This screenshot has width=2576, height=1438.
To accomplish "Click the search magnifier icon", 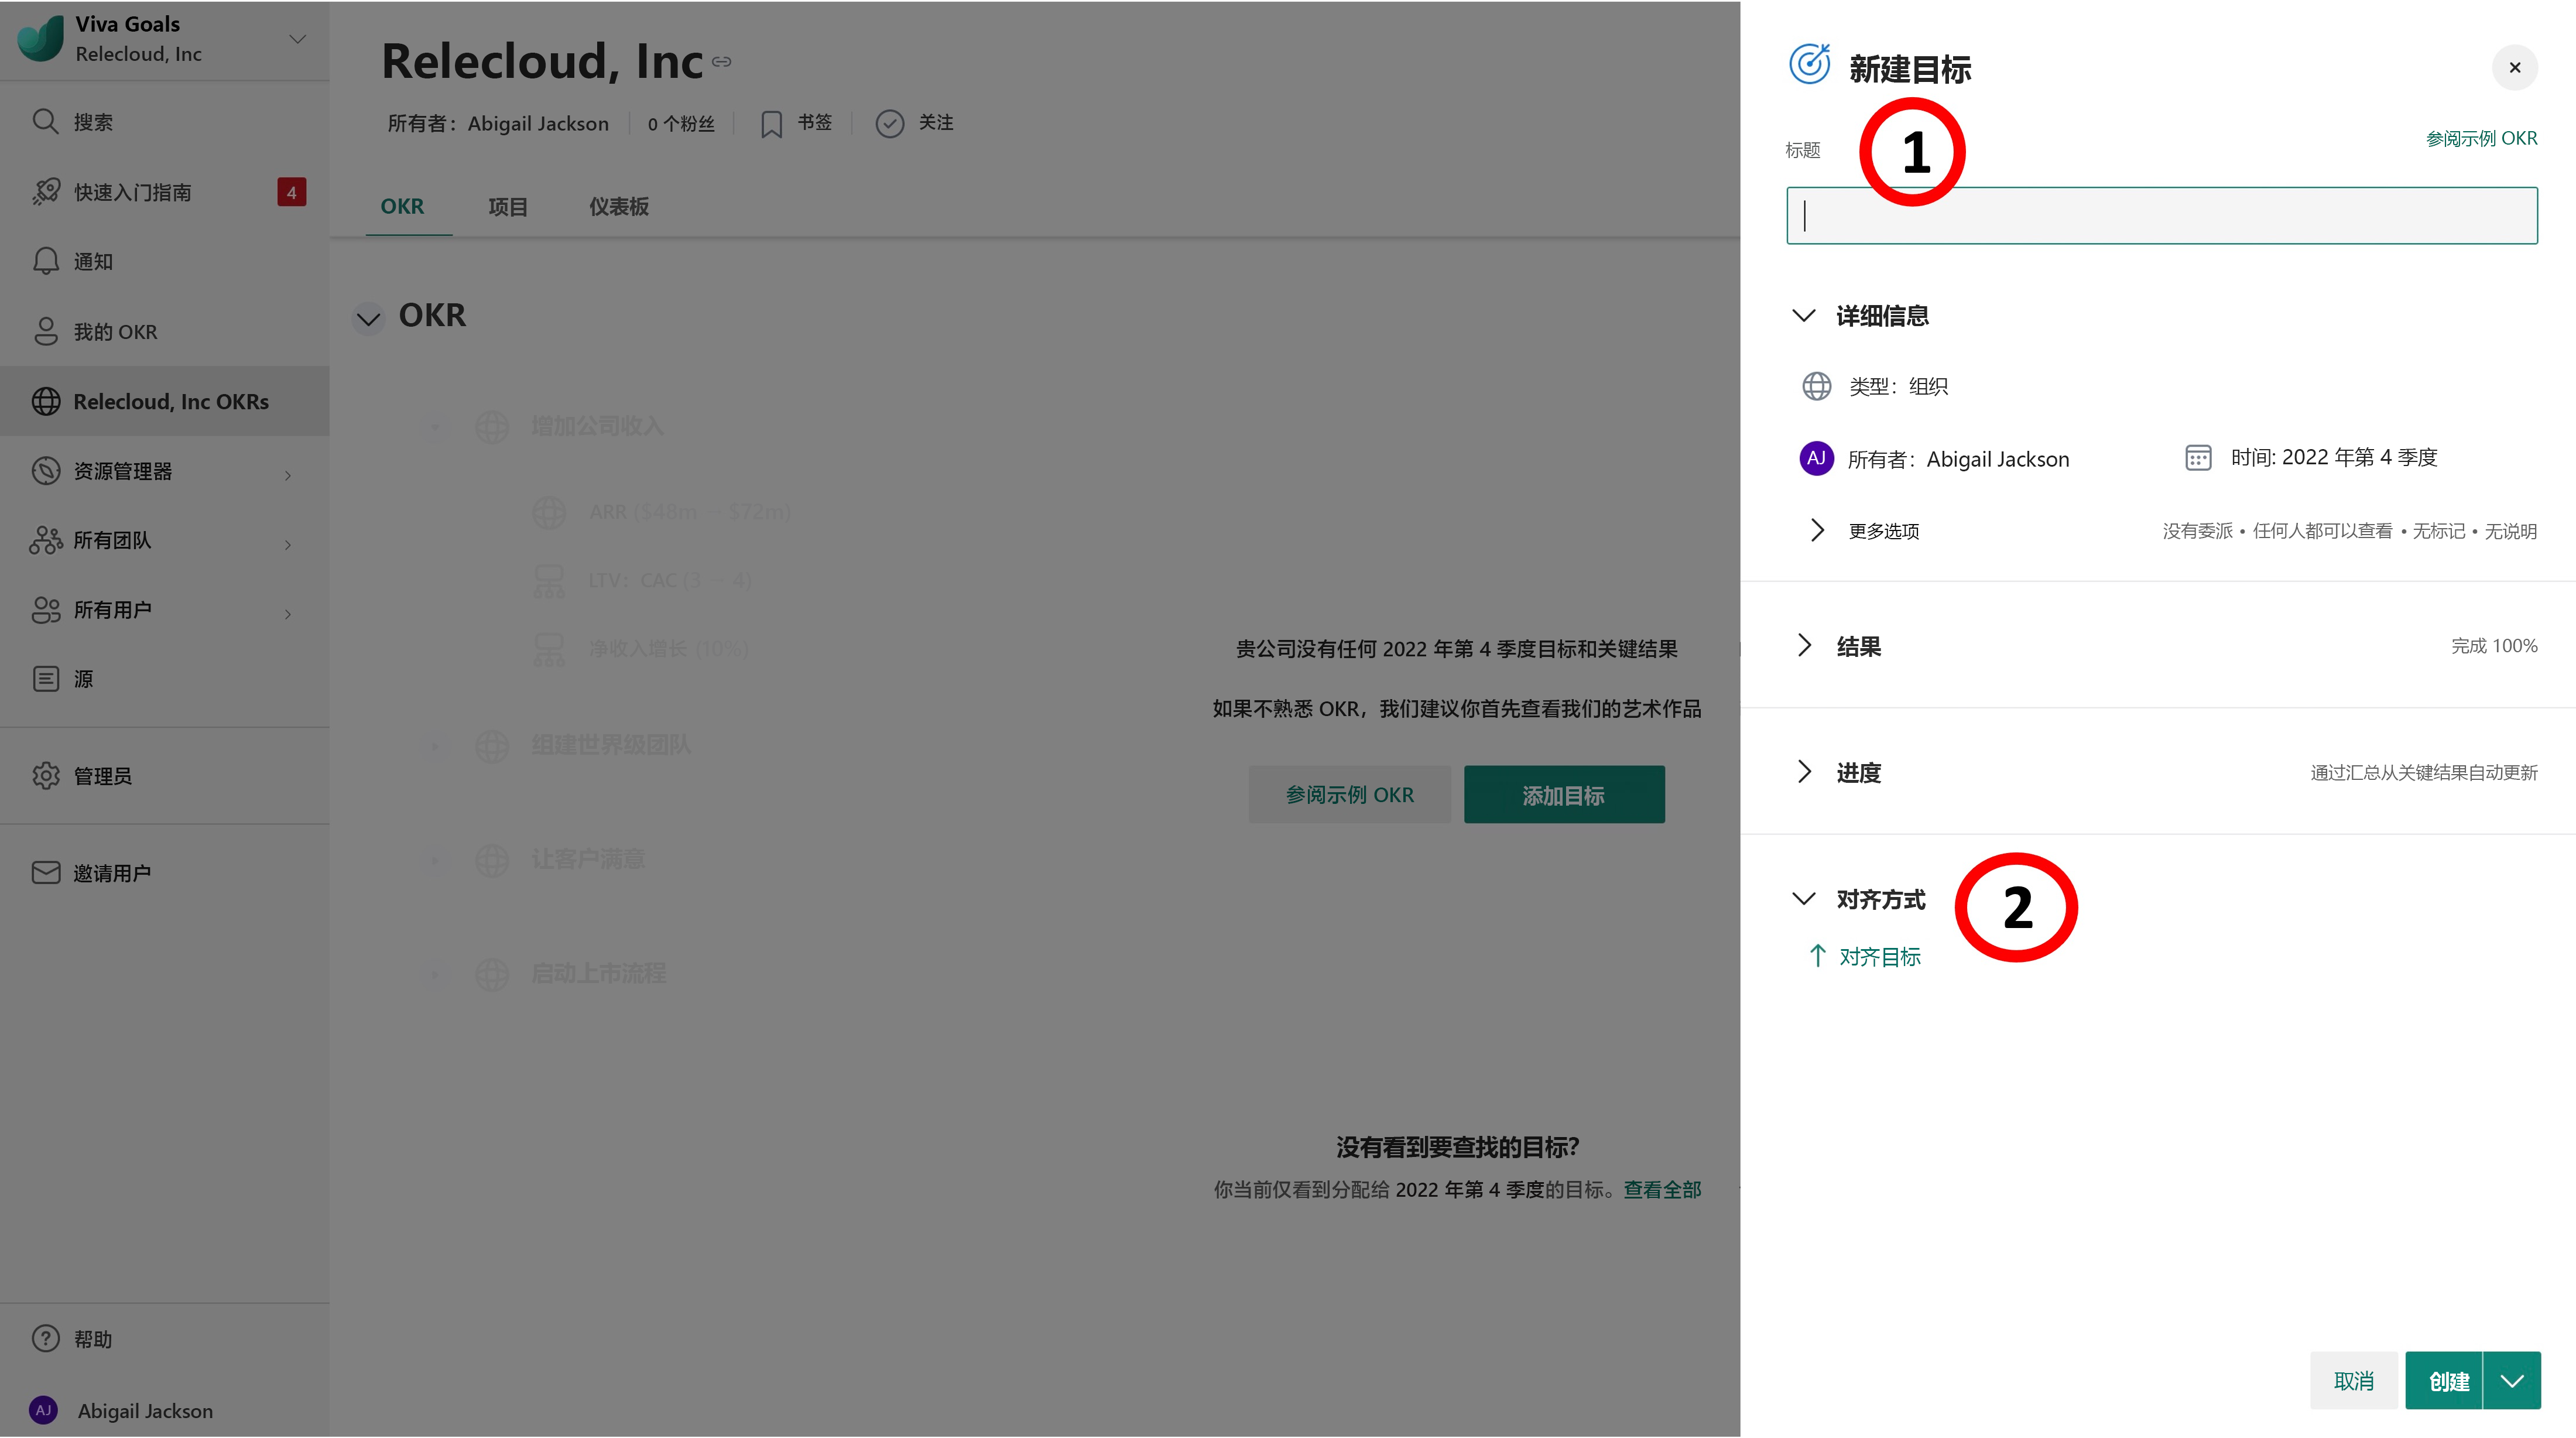I will pos(45,121).
